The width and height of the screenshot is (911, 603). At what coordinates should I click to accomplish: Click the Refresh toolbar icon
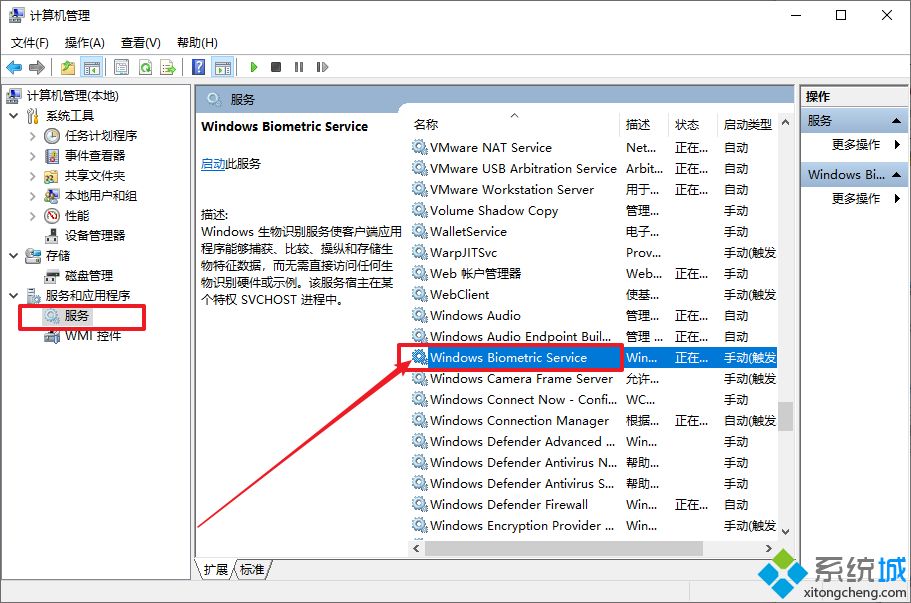coord(145,67)
